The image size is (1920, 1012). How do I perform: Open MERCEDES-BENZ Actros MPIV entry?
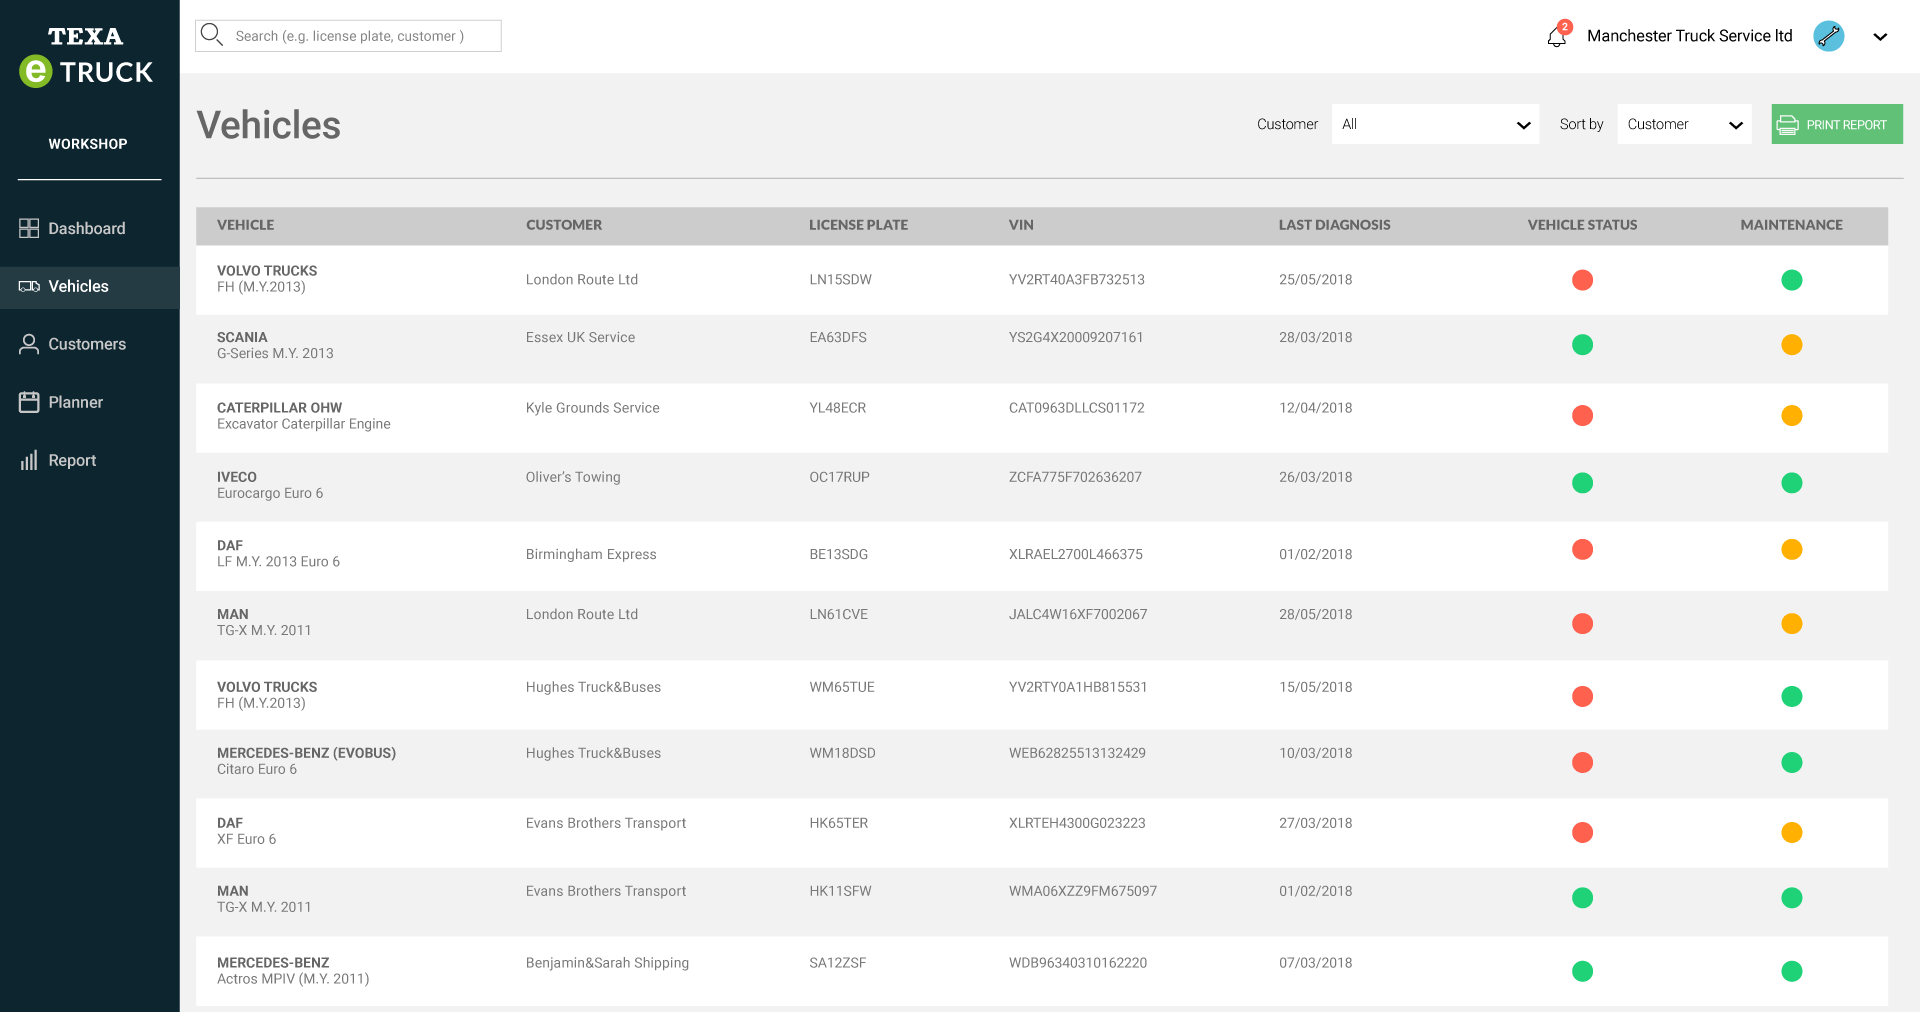(293, 971)
